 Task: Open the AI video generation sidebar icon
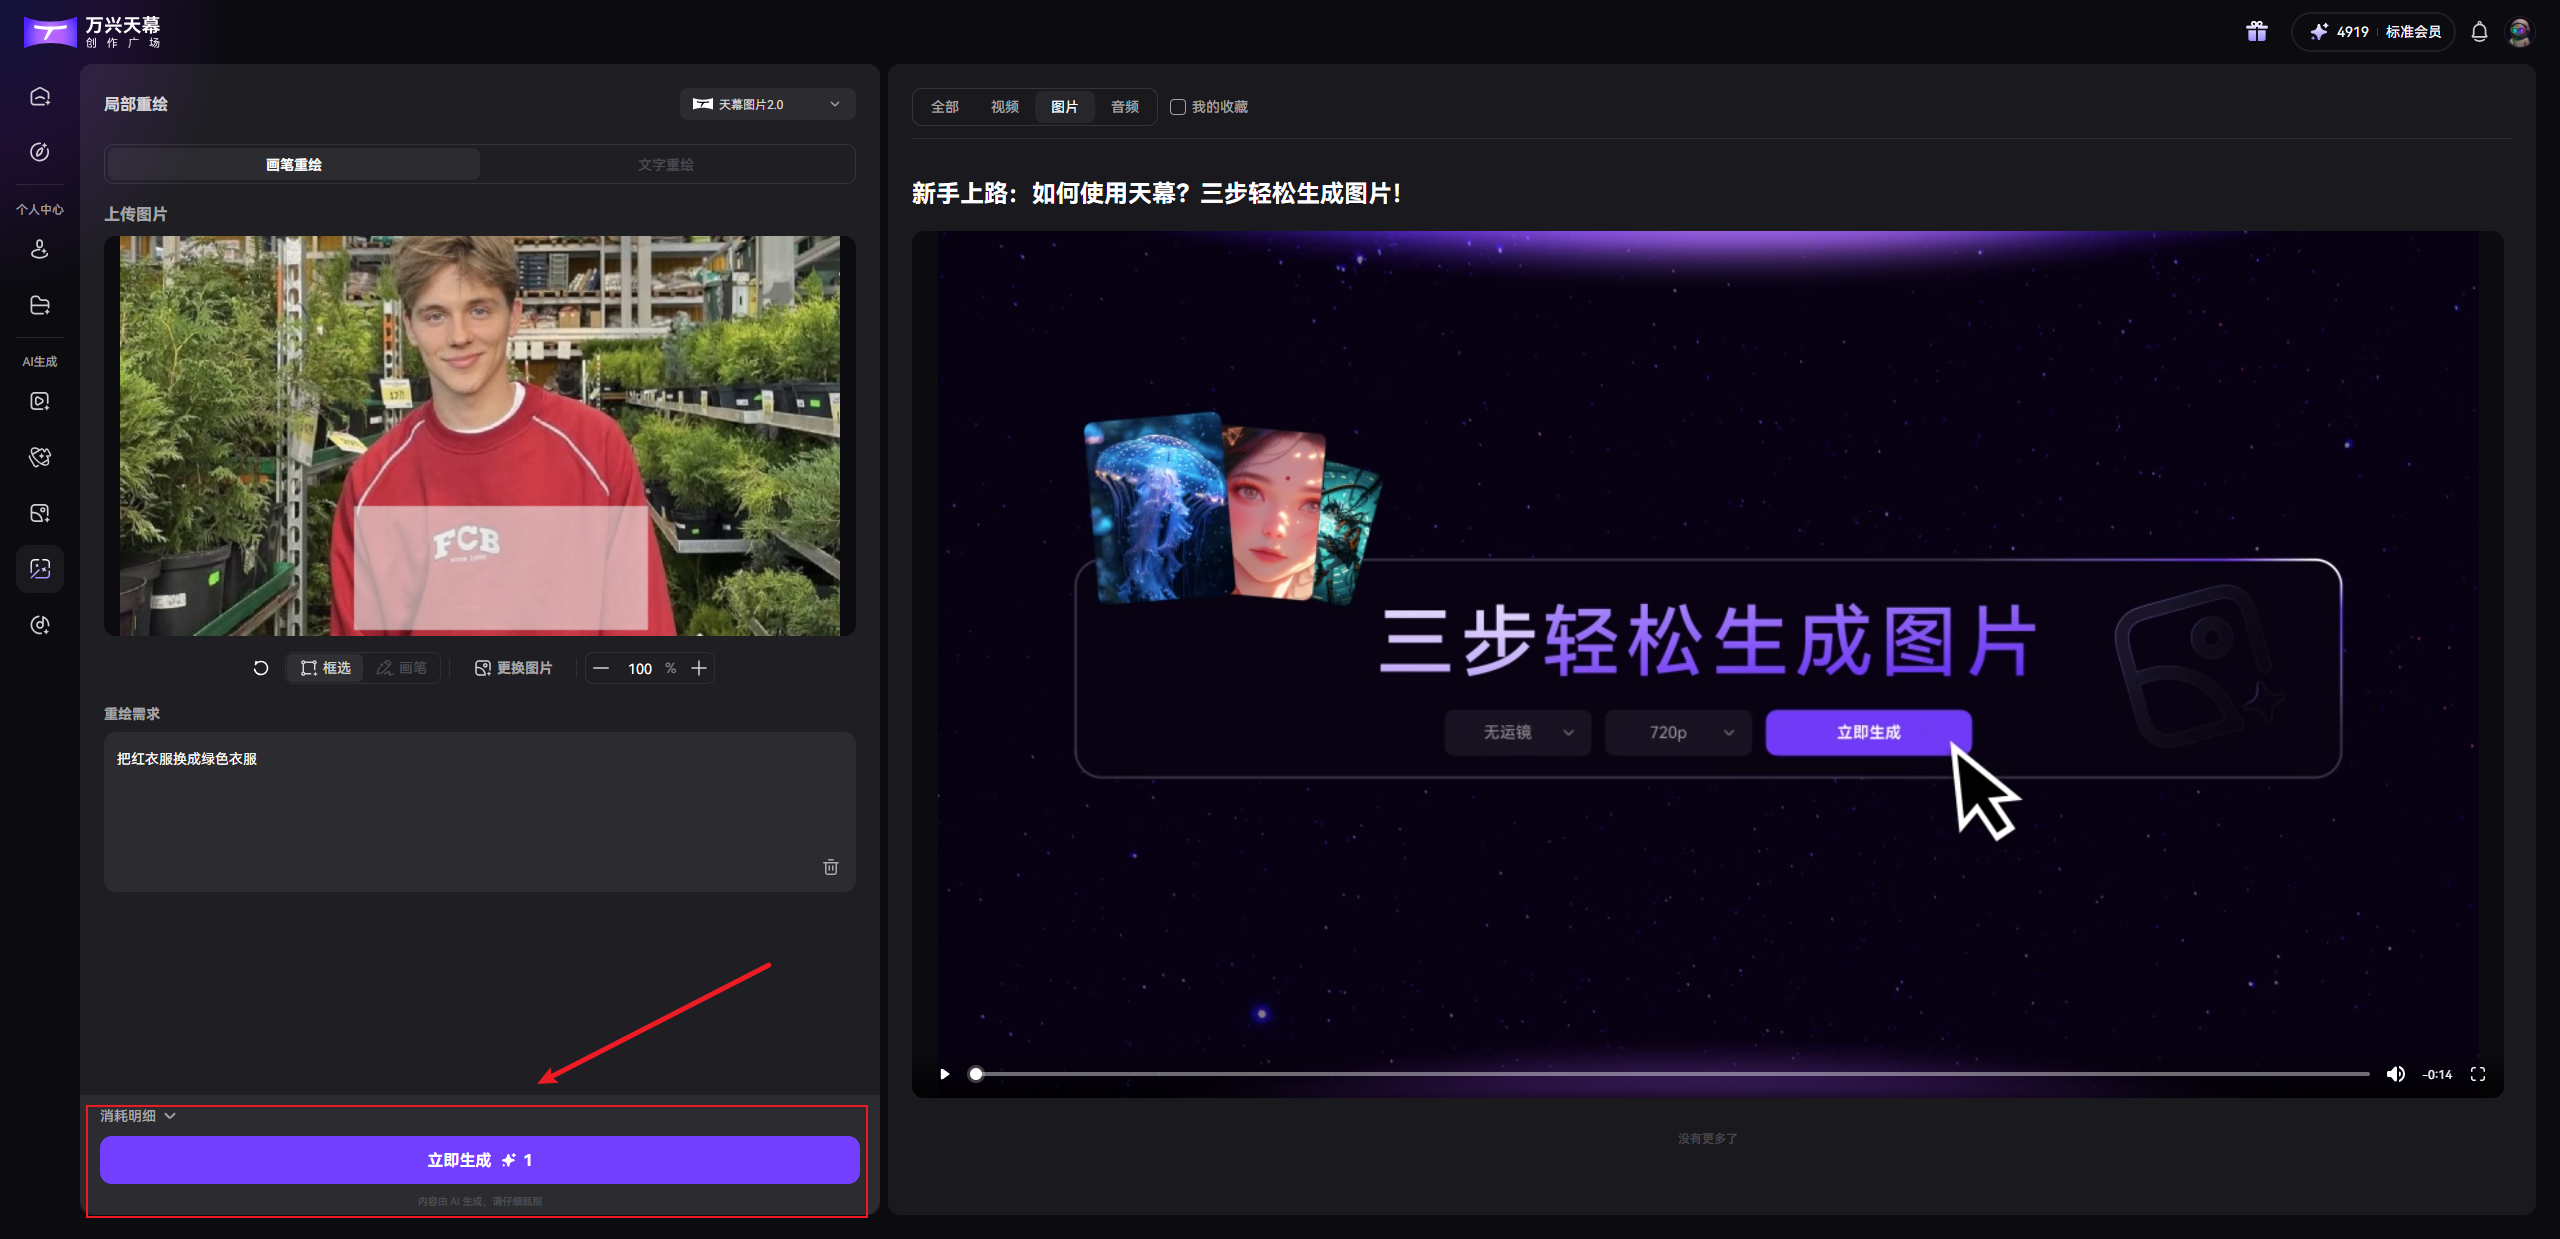coord(39,401)
